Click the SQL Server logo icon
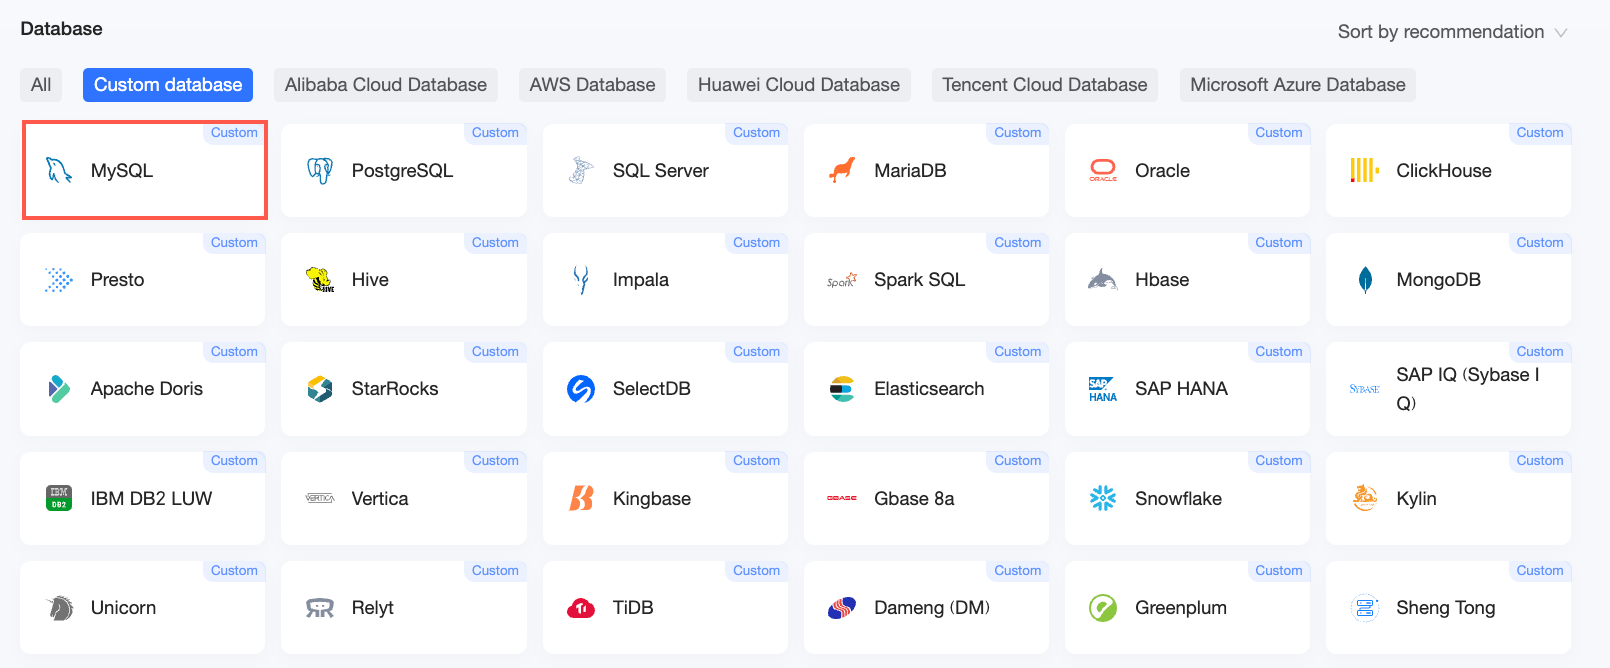The height and width of the screenshot is (668, 1610). (581, 171)
